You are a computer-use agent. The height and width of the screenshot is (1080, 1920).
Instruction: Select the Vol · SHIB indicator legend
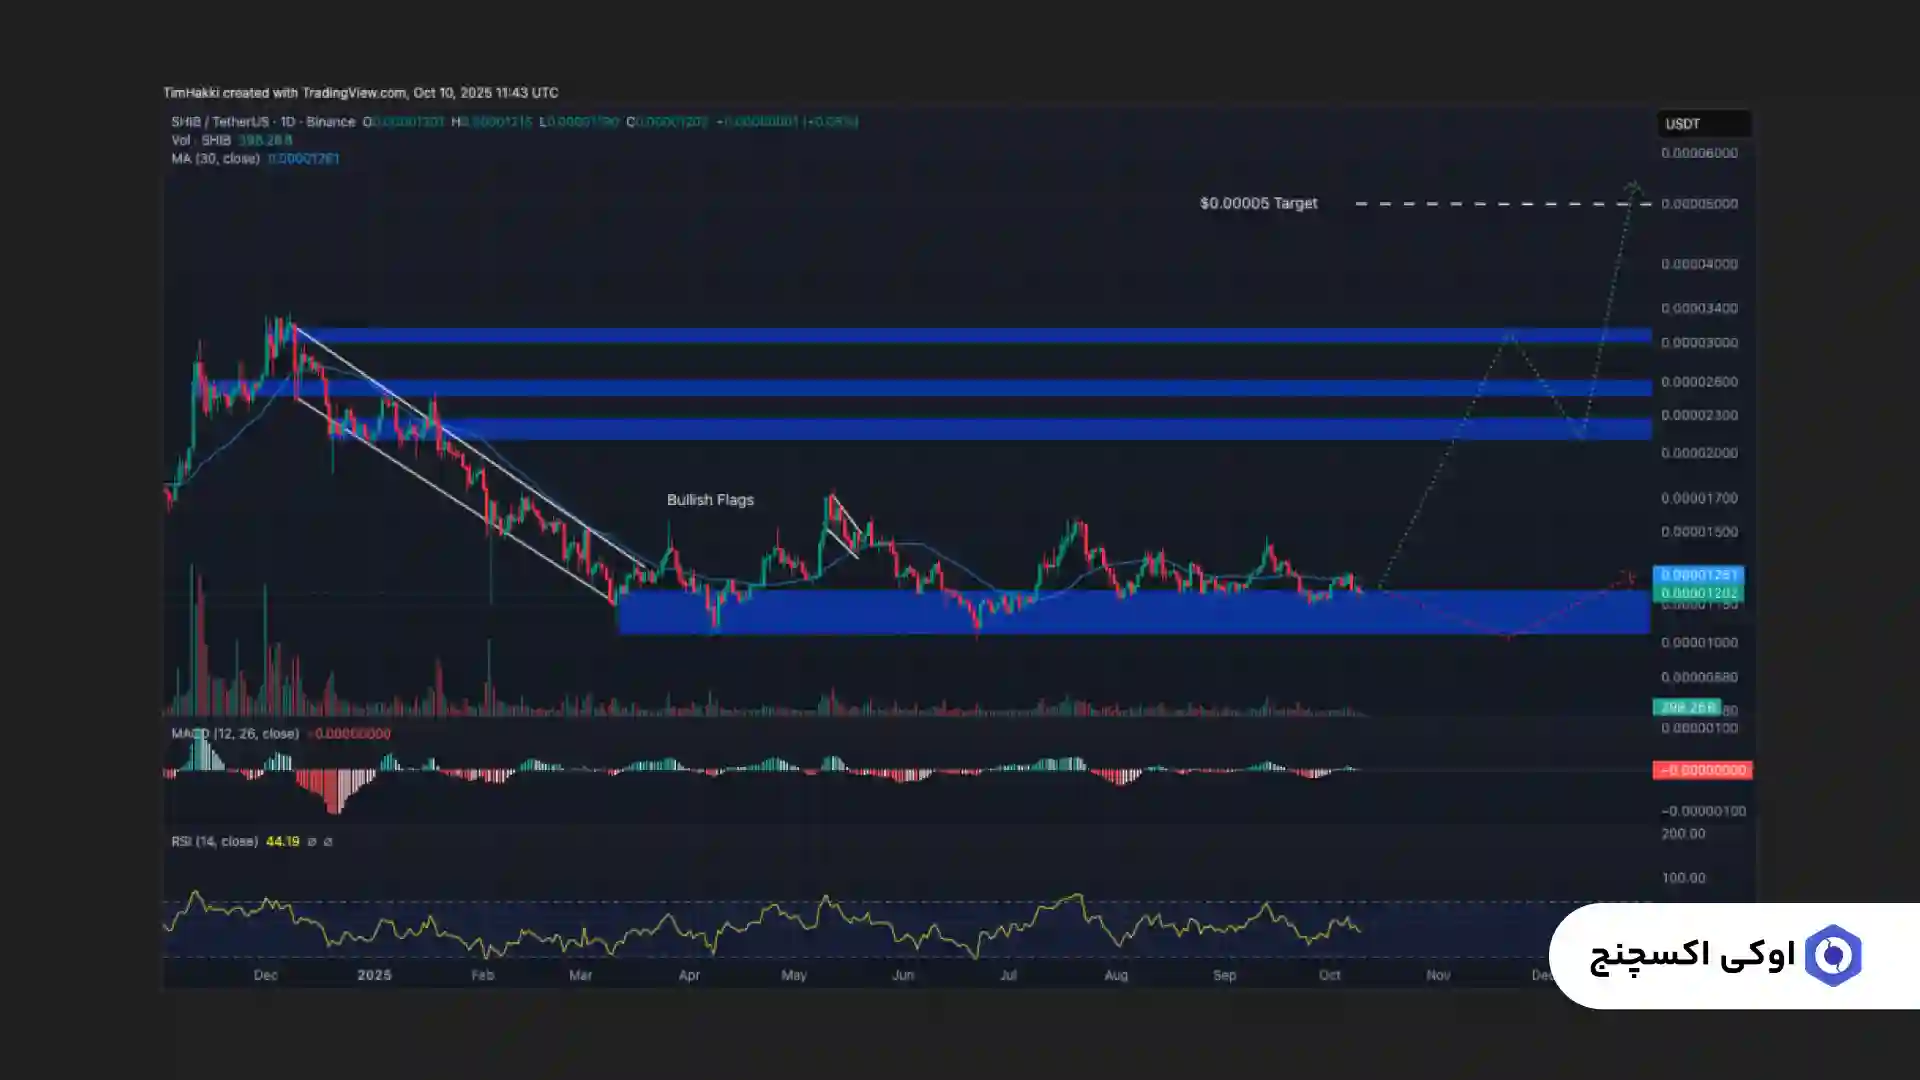click(201, 140)
